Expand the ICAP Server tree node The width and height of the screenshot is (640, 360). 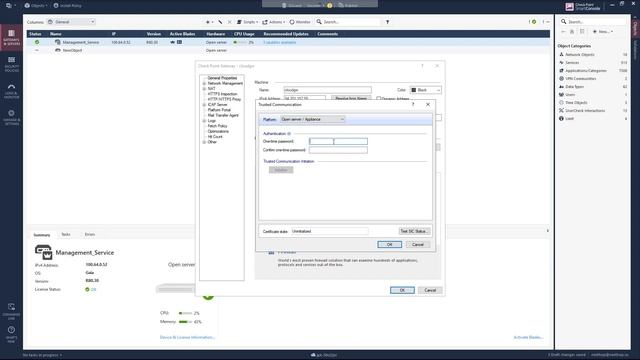pos(204,104)
